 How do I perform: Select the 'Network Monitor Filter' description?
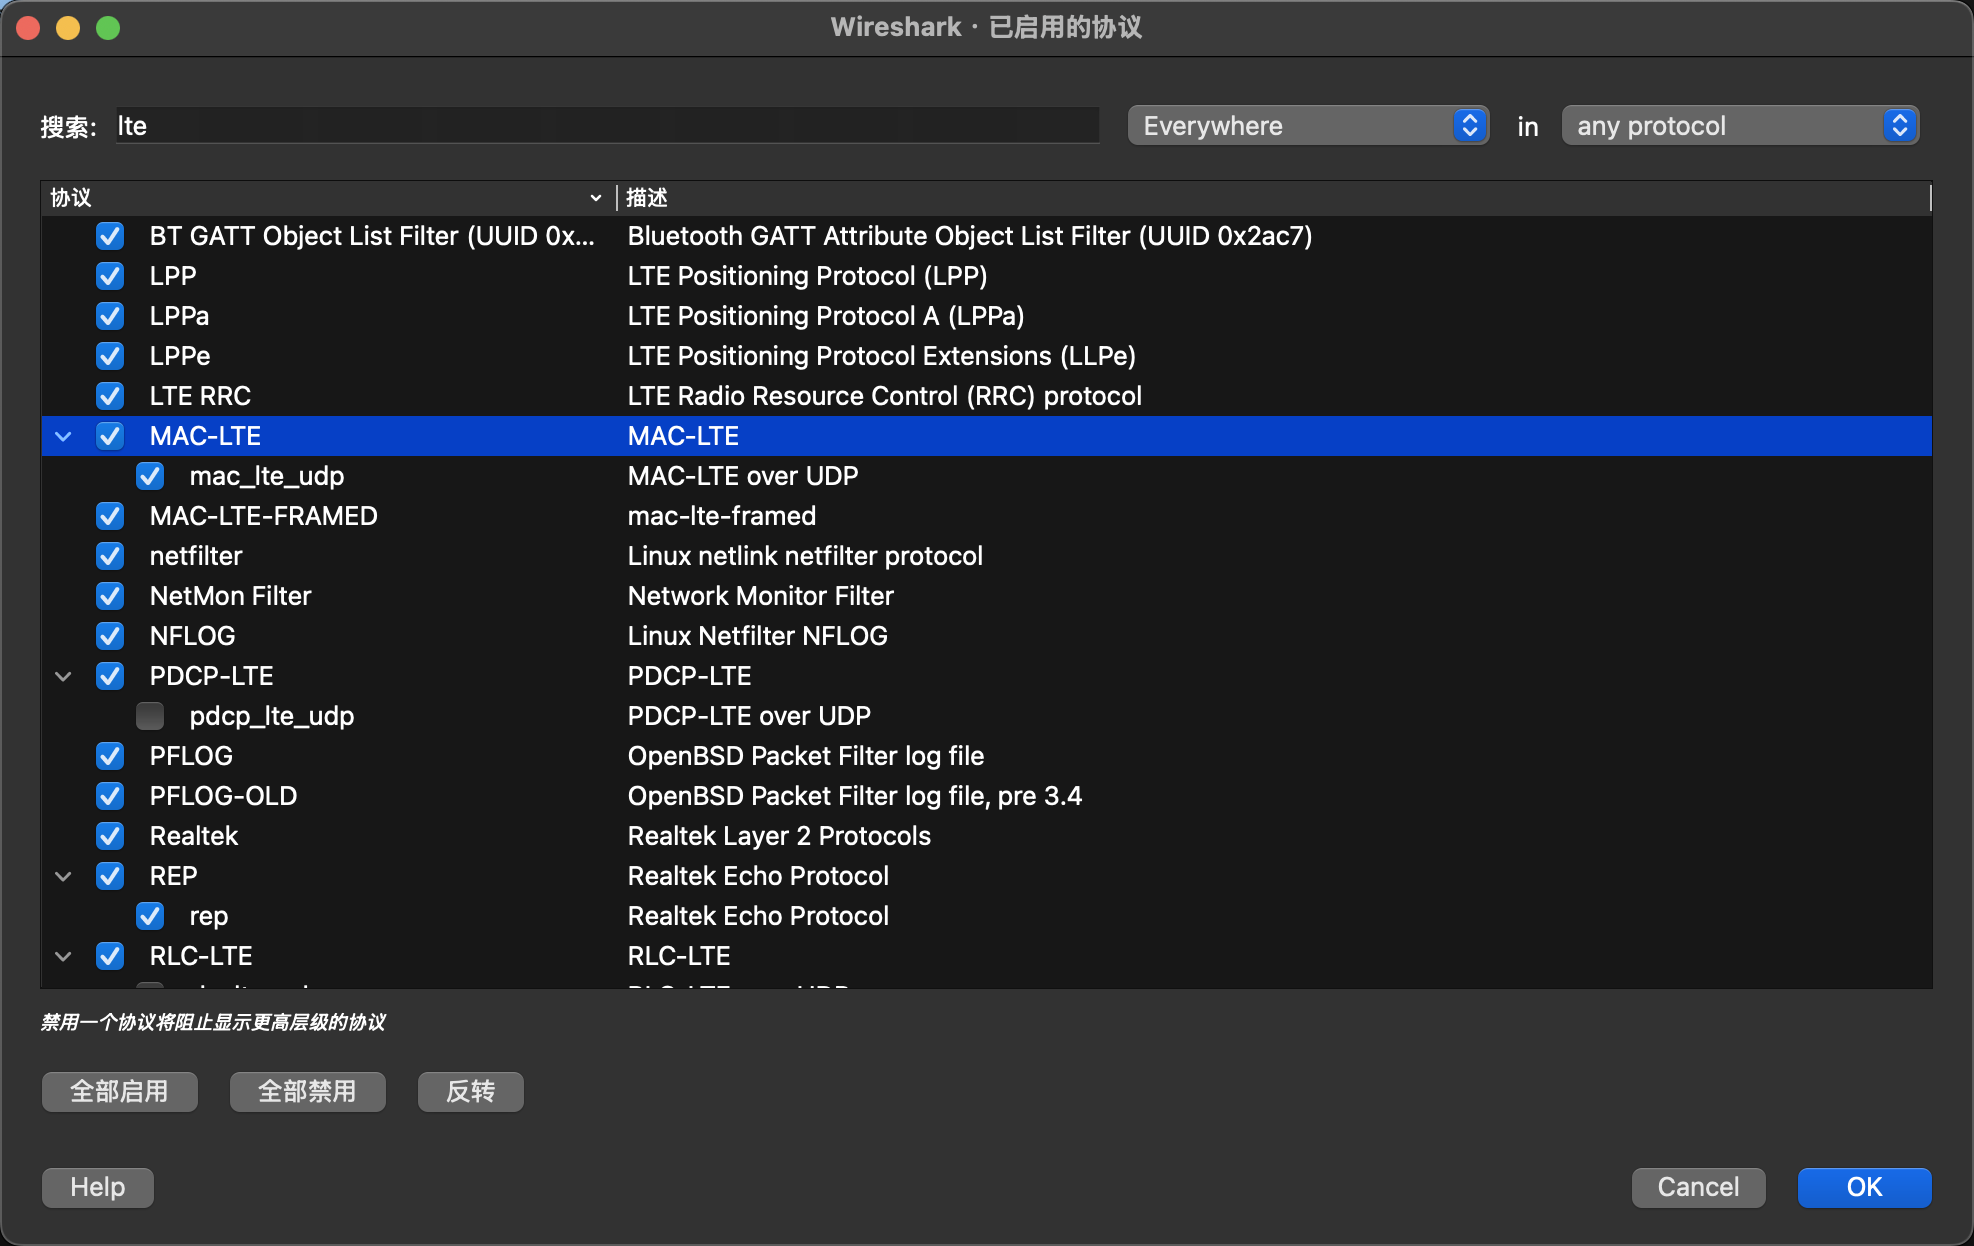pos(760,596)
